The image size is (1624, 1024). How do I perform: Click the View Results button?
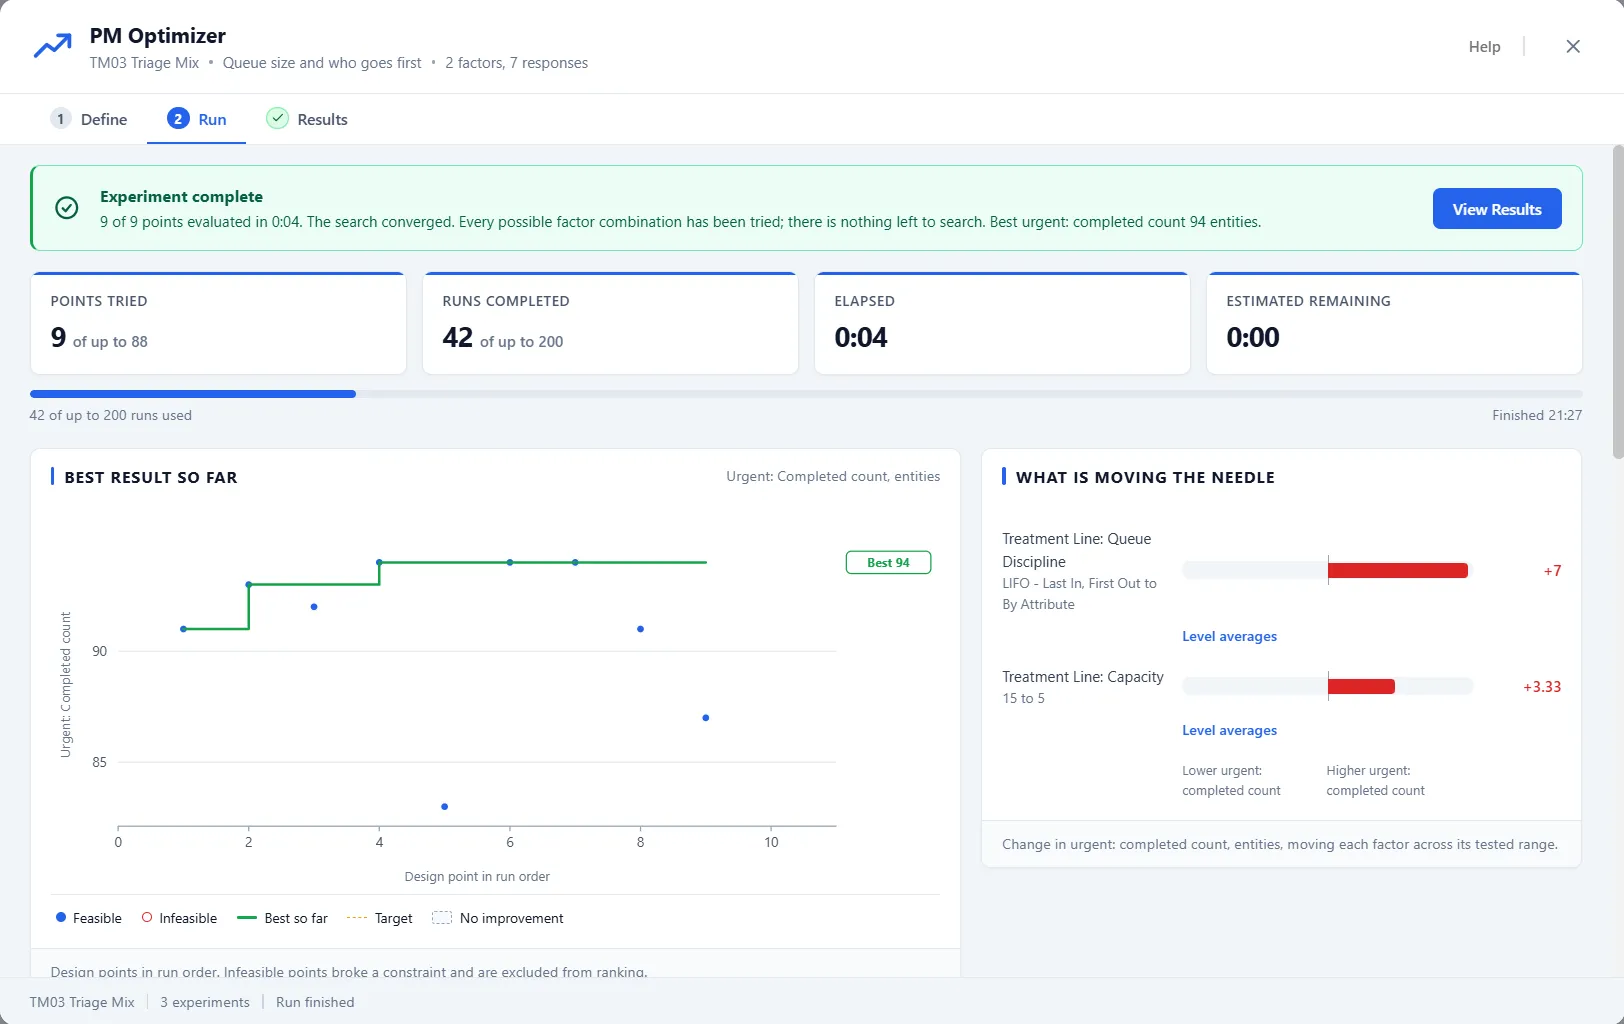(x=1496, y=209)
